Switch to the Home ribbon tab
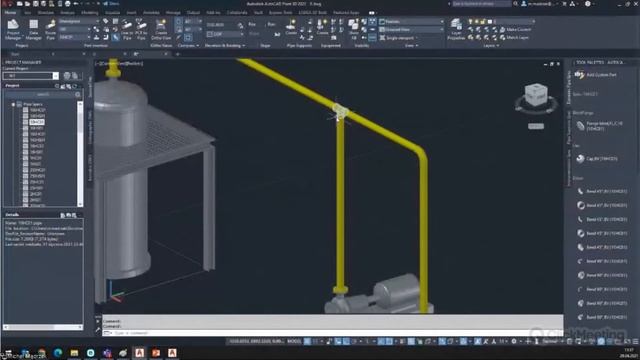Screen dimensions: 640x360 coord(10,13)
